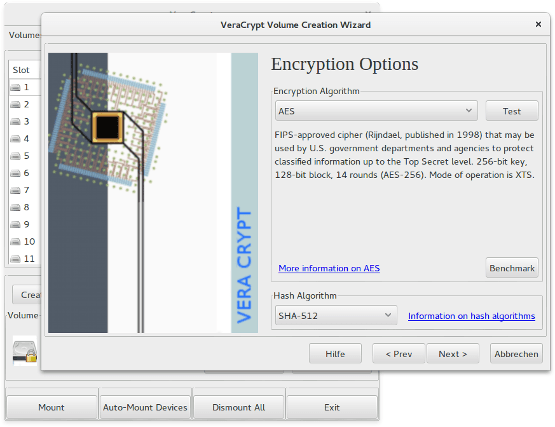
Task: Click Mount in main window
Action: [51, 408]
